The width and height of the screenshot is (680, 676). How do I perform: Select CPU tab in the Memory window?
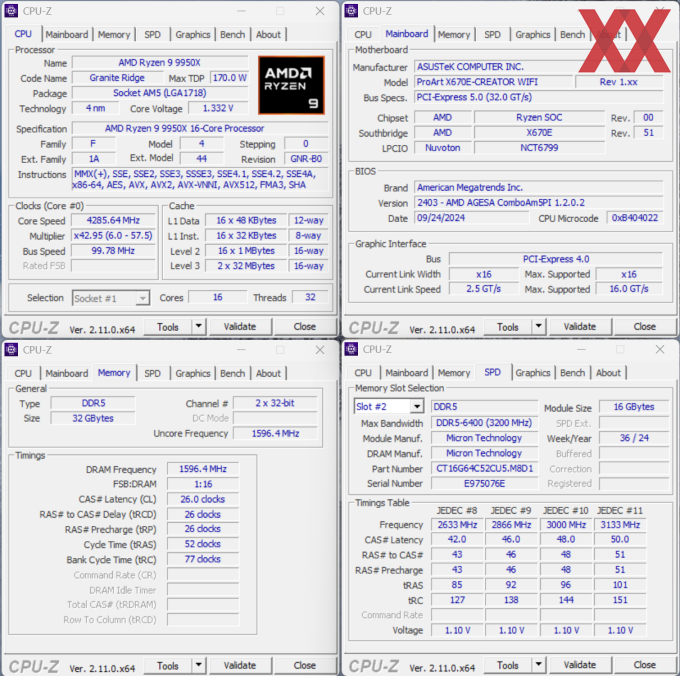point(23,373)
